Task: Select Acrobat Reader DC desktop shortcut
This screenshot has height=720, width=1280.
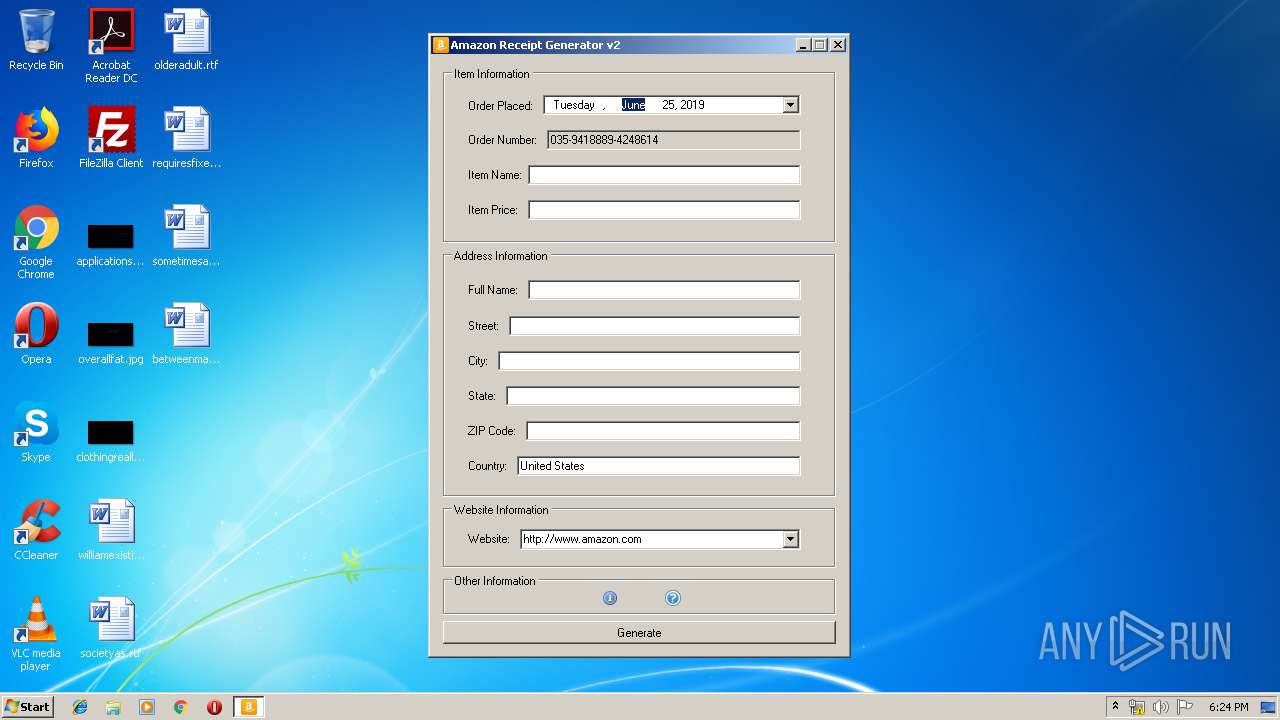Action: [x=111, y=46]
